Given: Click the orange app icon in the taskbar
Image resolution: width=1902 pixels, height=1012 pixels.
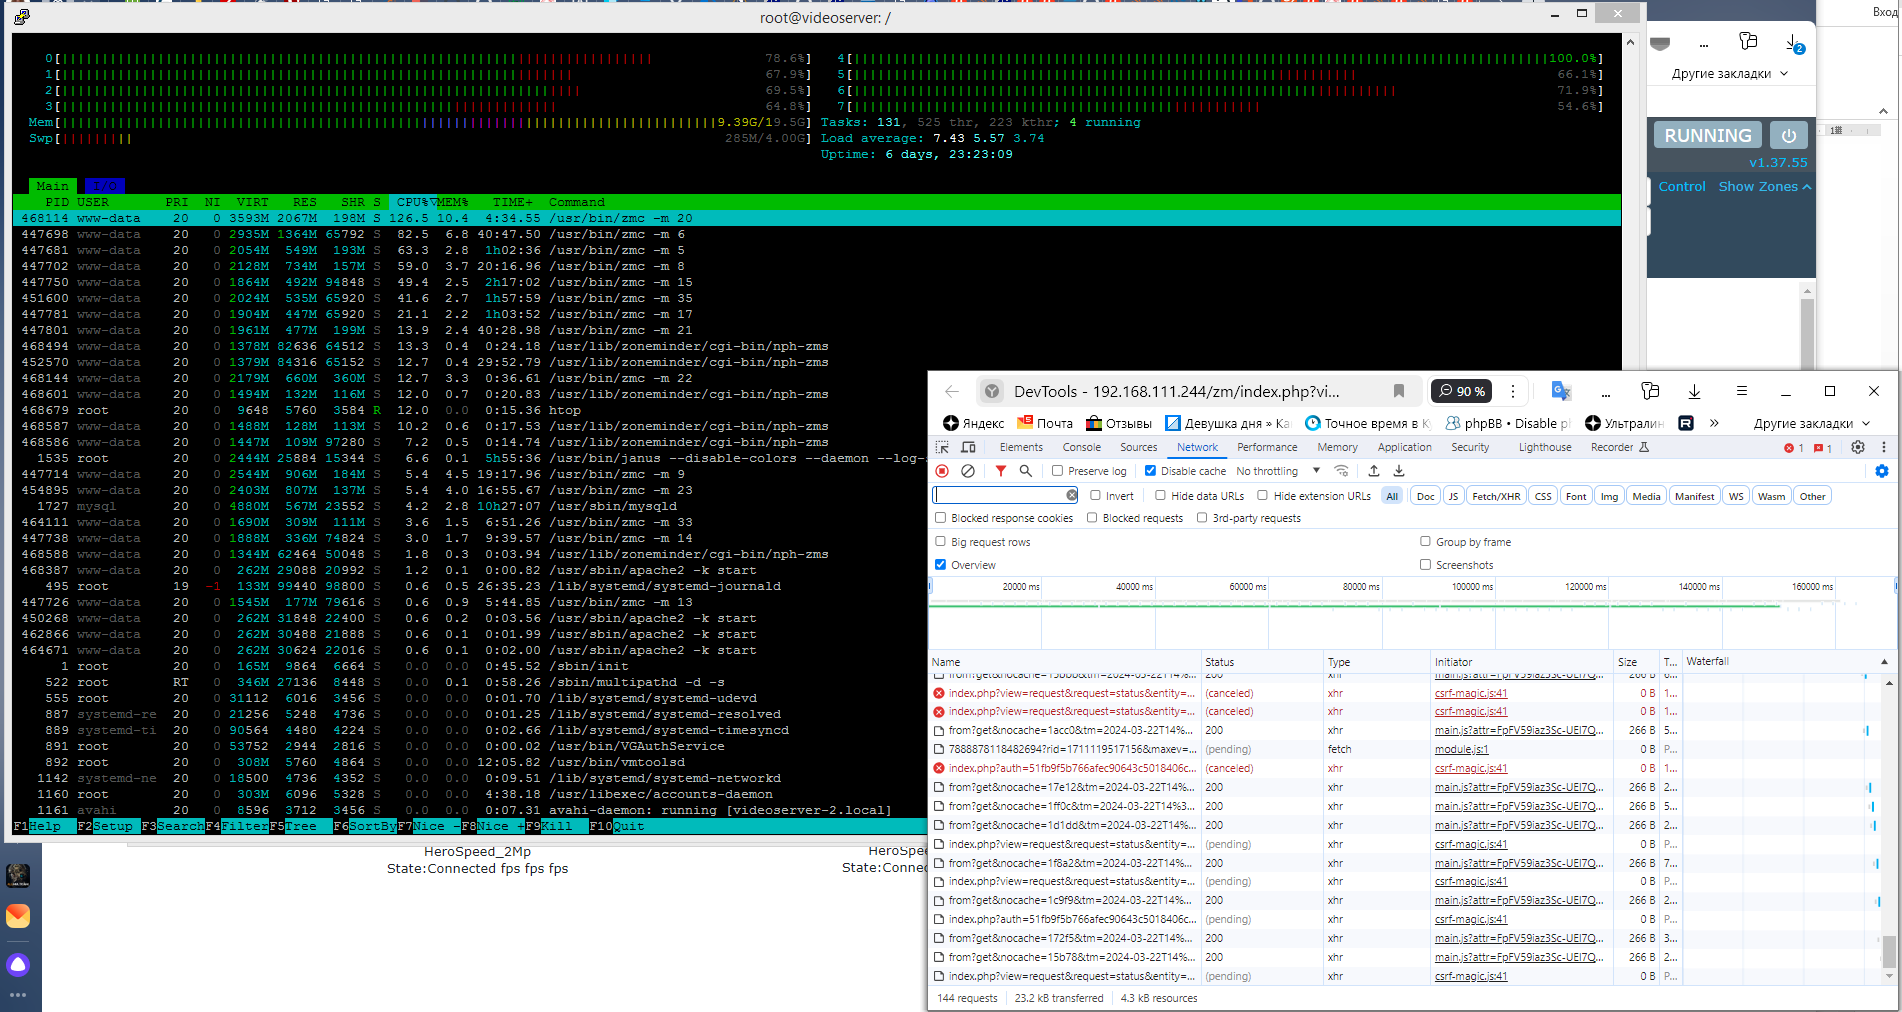Looking at the screenshot, I should coord(18,916).
